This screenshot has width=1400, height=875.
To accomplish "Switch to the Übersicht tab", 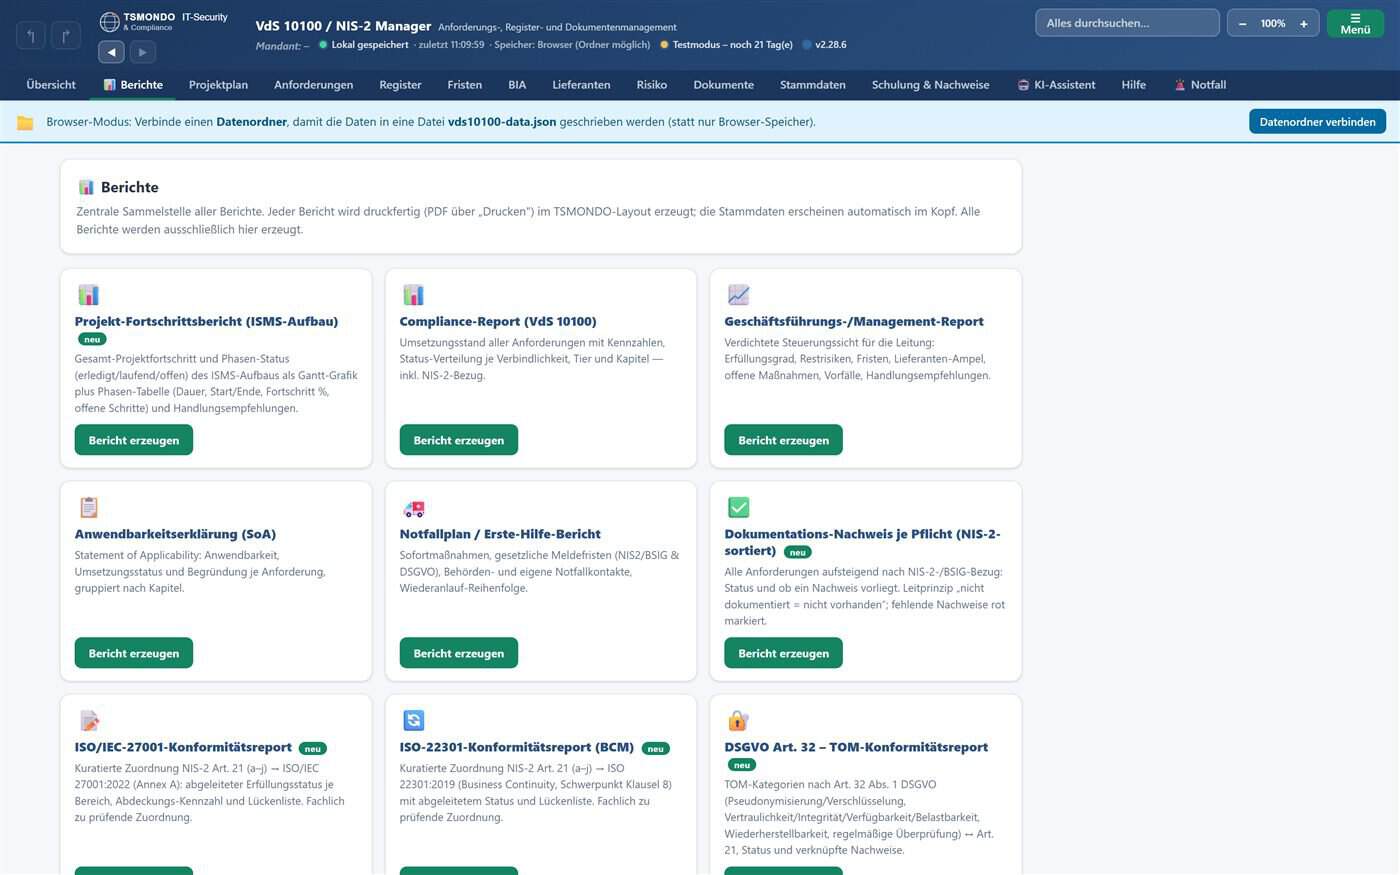I will coord(51,85).
